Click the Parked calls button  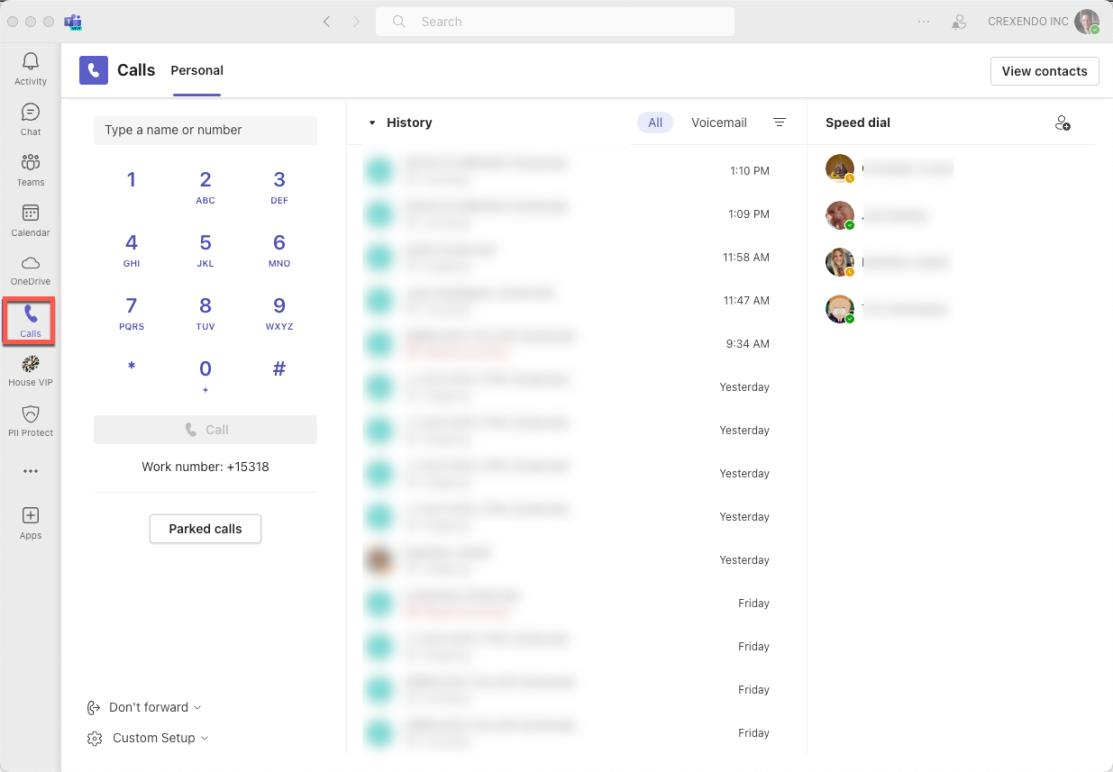205,529
